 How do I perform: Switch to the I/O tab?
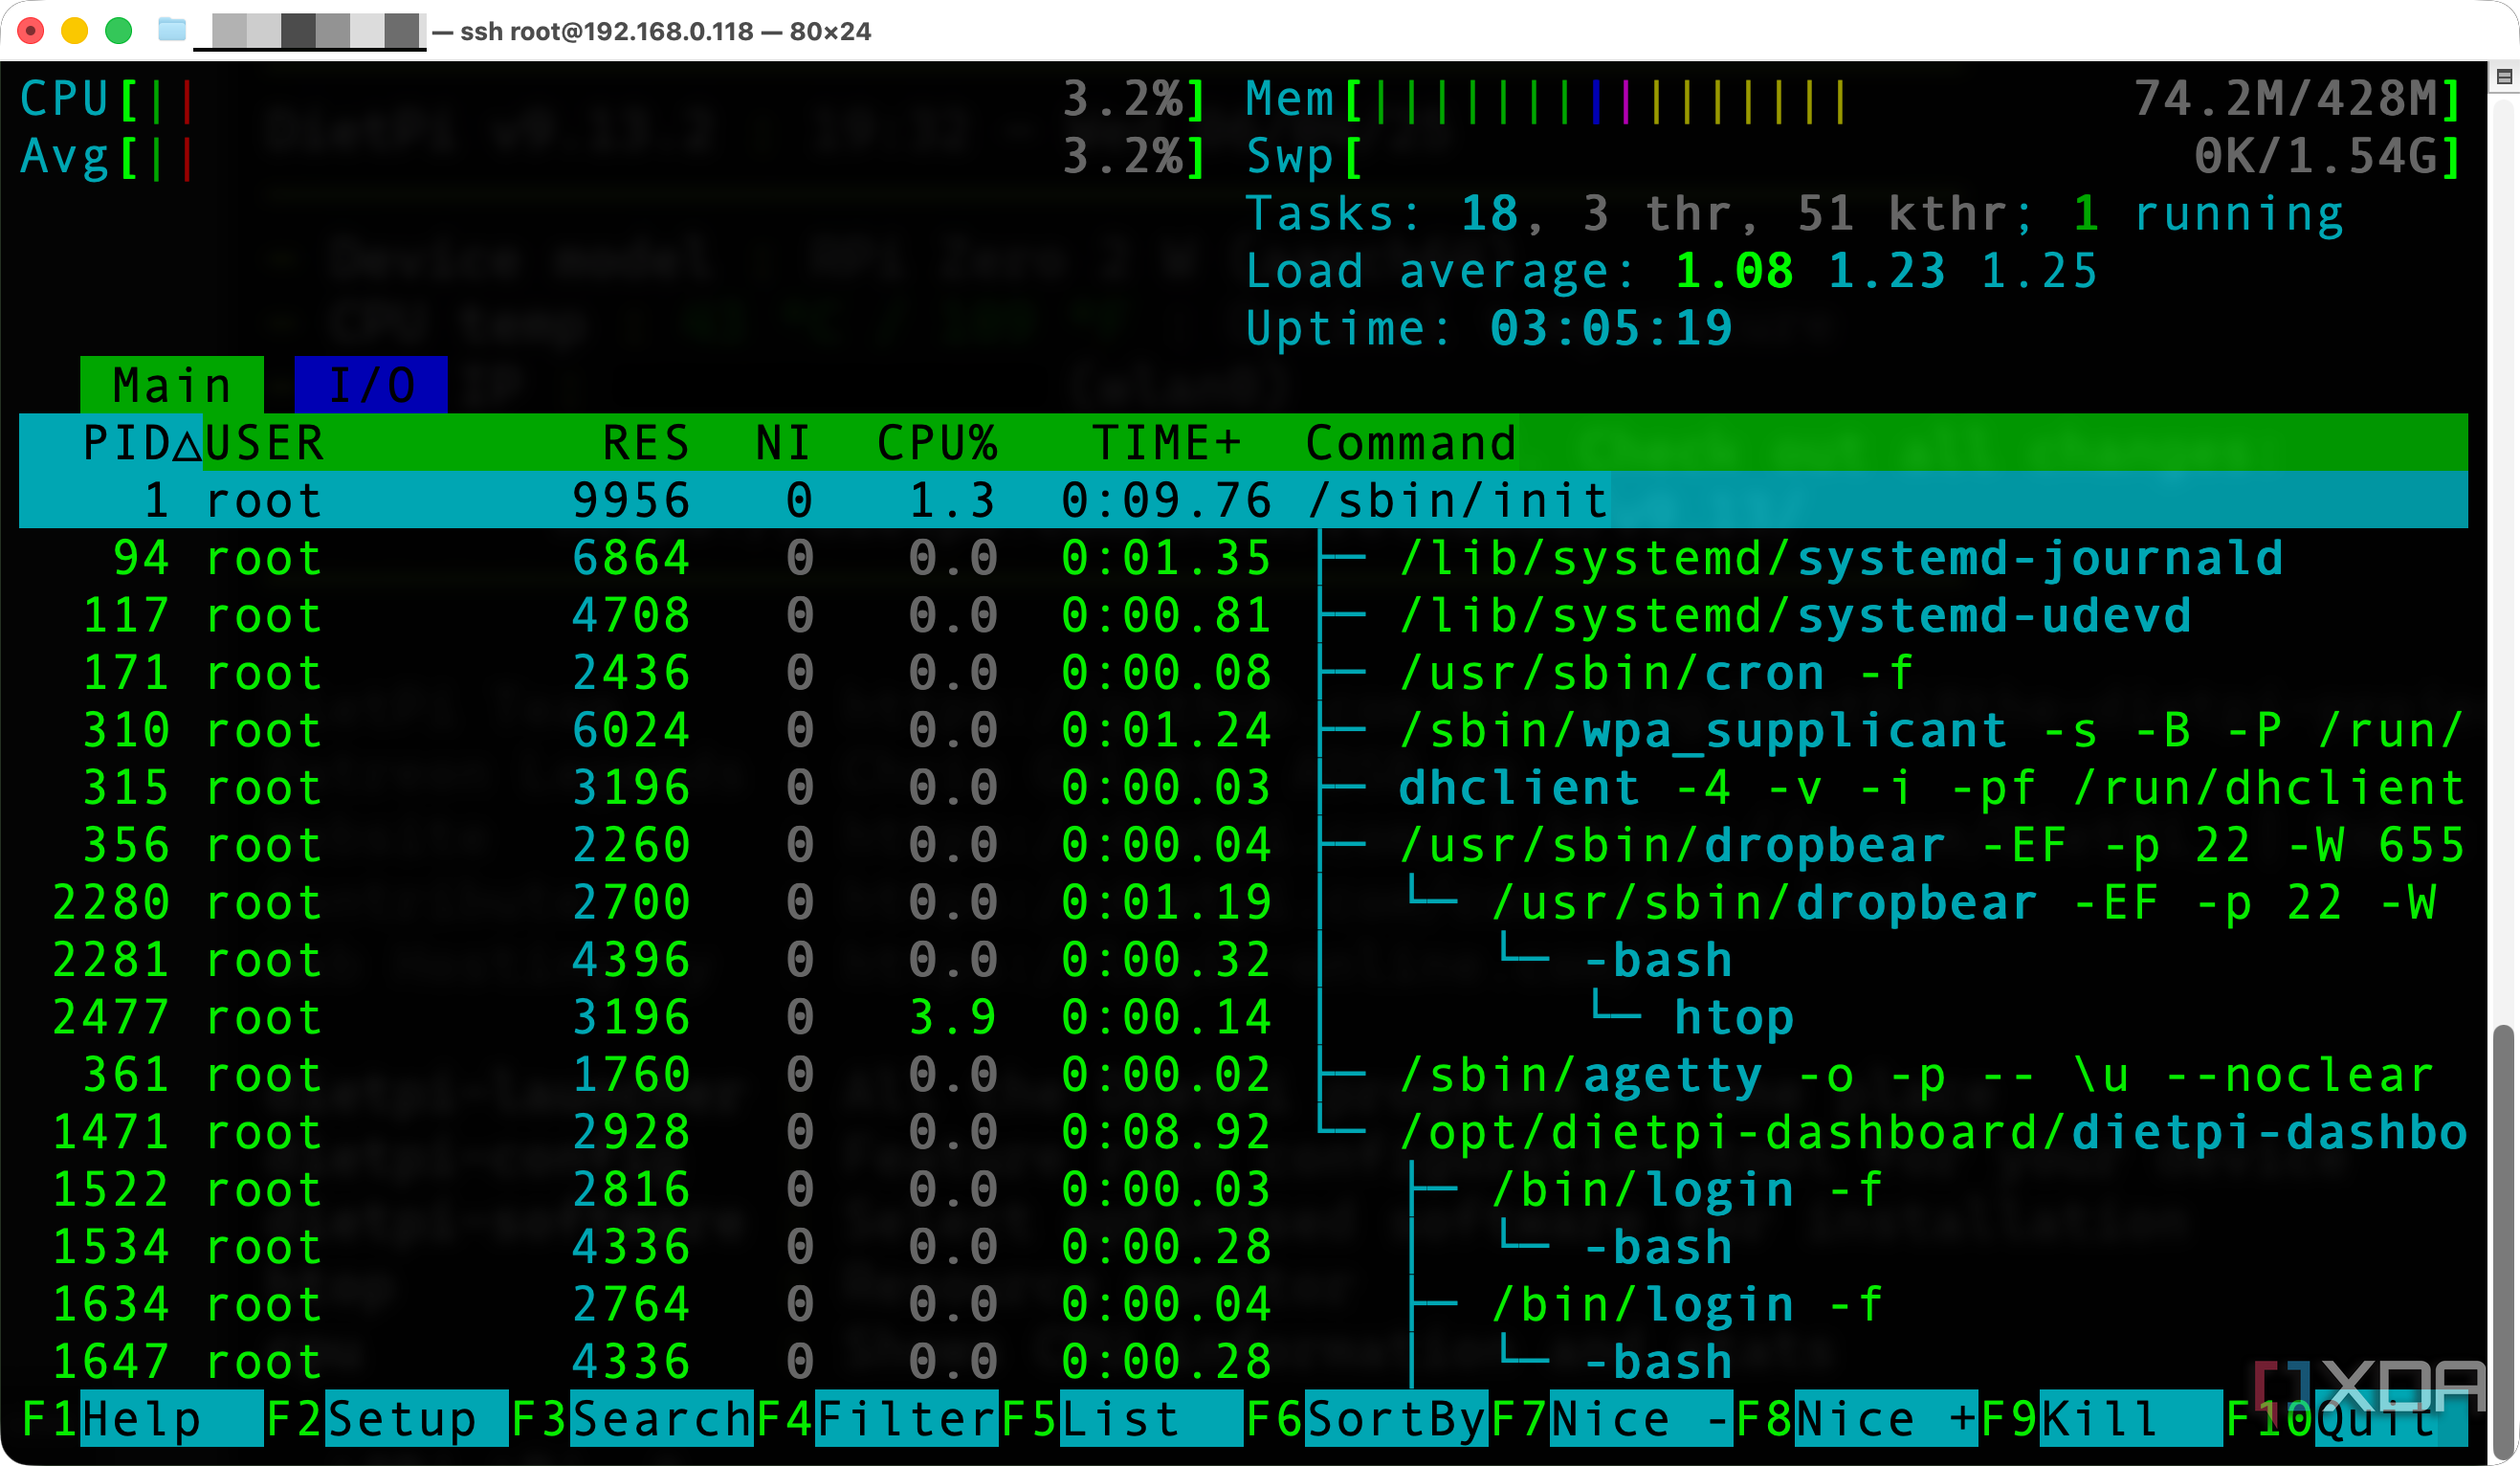(x=371, y=385)
